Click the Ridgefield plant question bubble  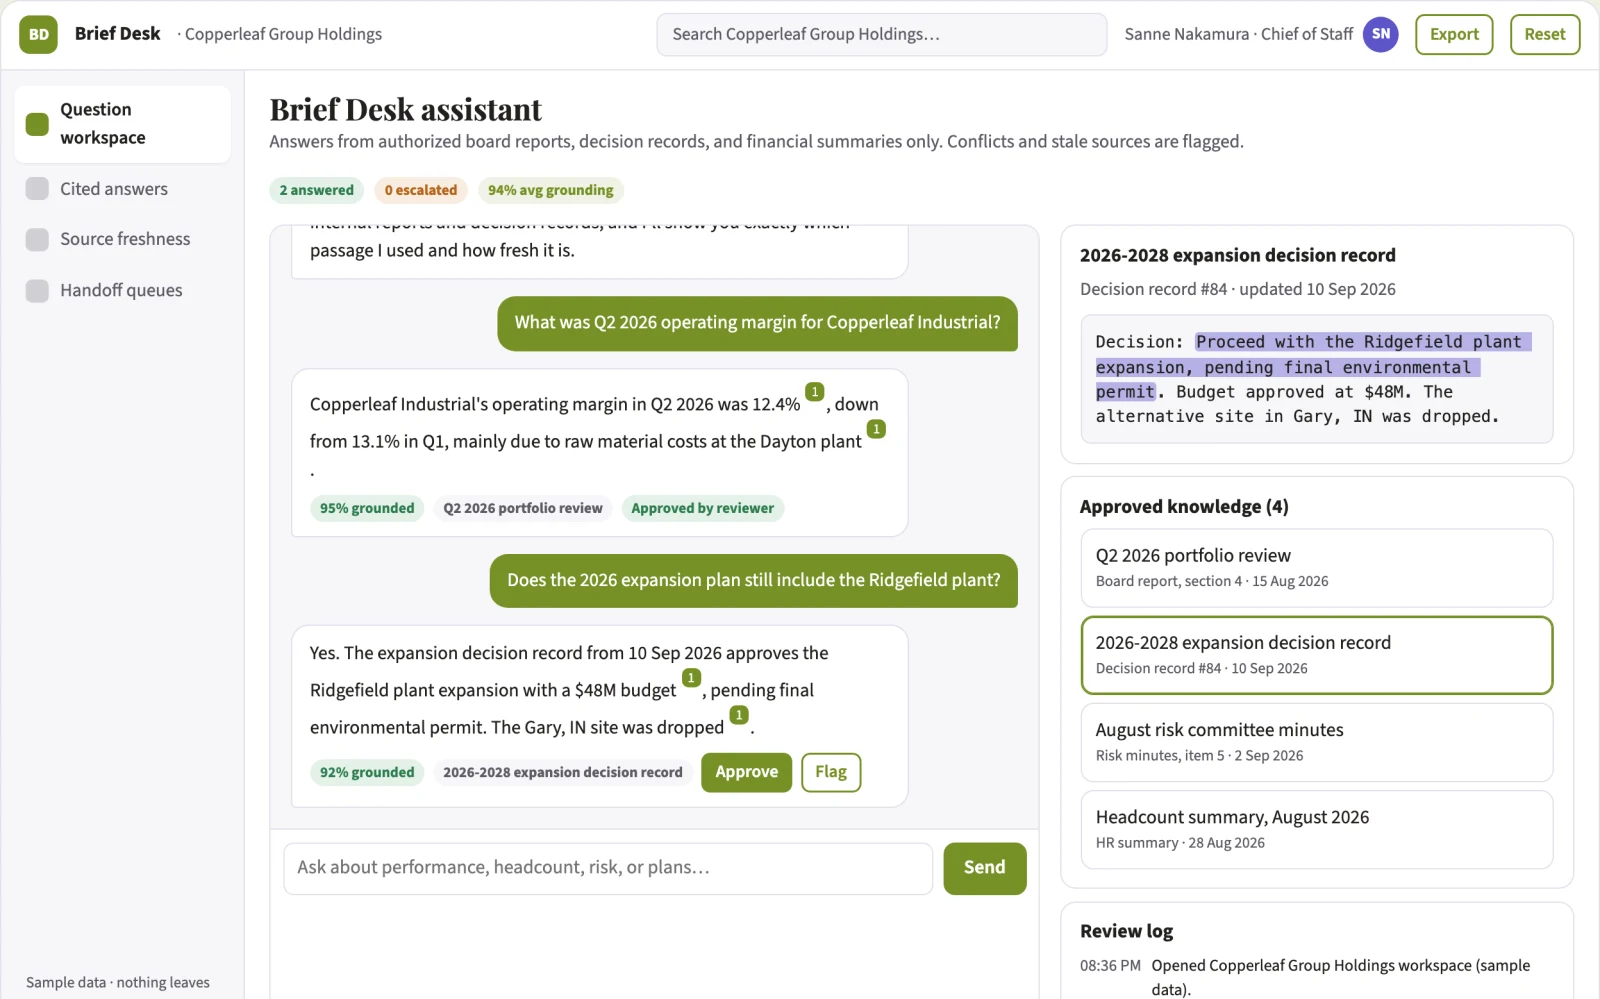point(754,581)
